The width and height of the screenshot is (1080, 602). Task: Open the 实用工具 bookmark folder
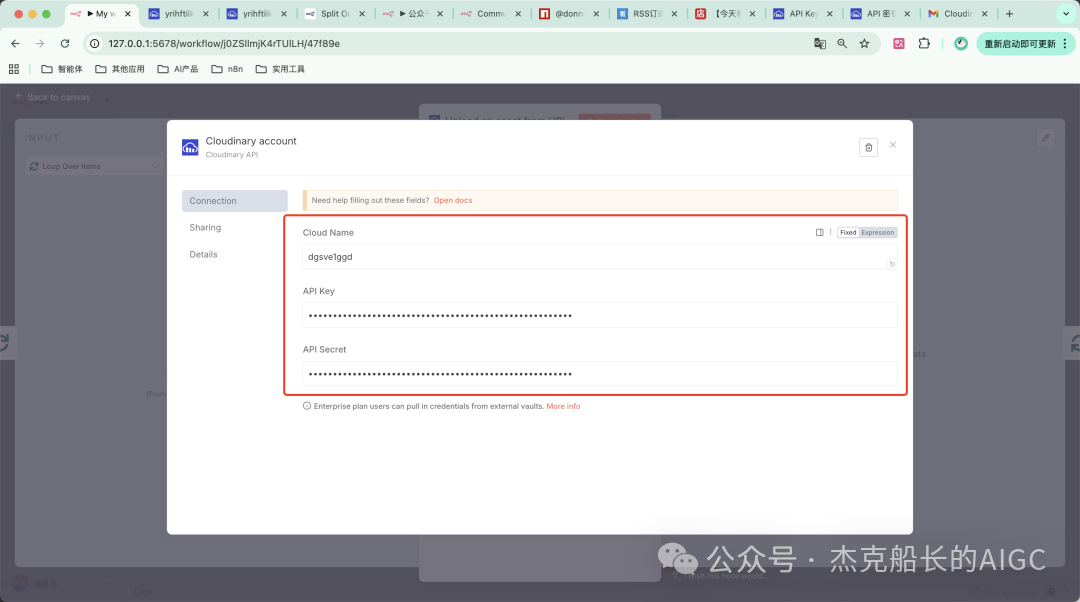click(x=280, y=69)
